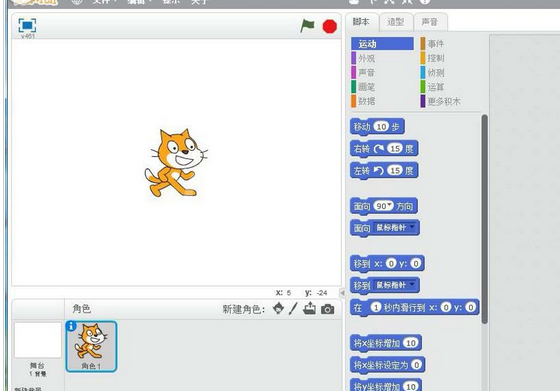Click steps value in 移动 10 步 block
560x391 pixels.
[x=381, y=126]
